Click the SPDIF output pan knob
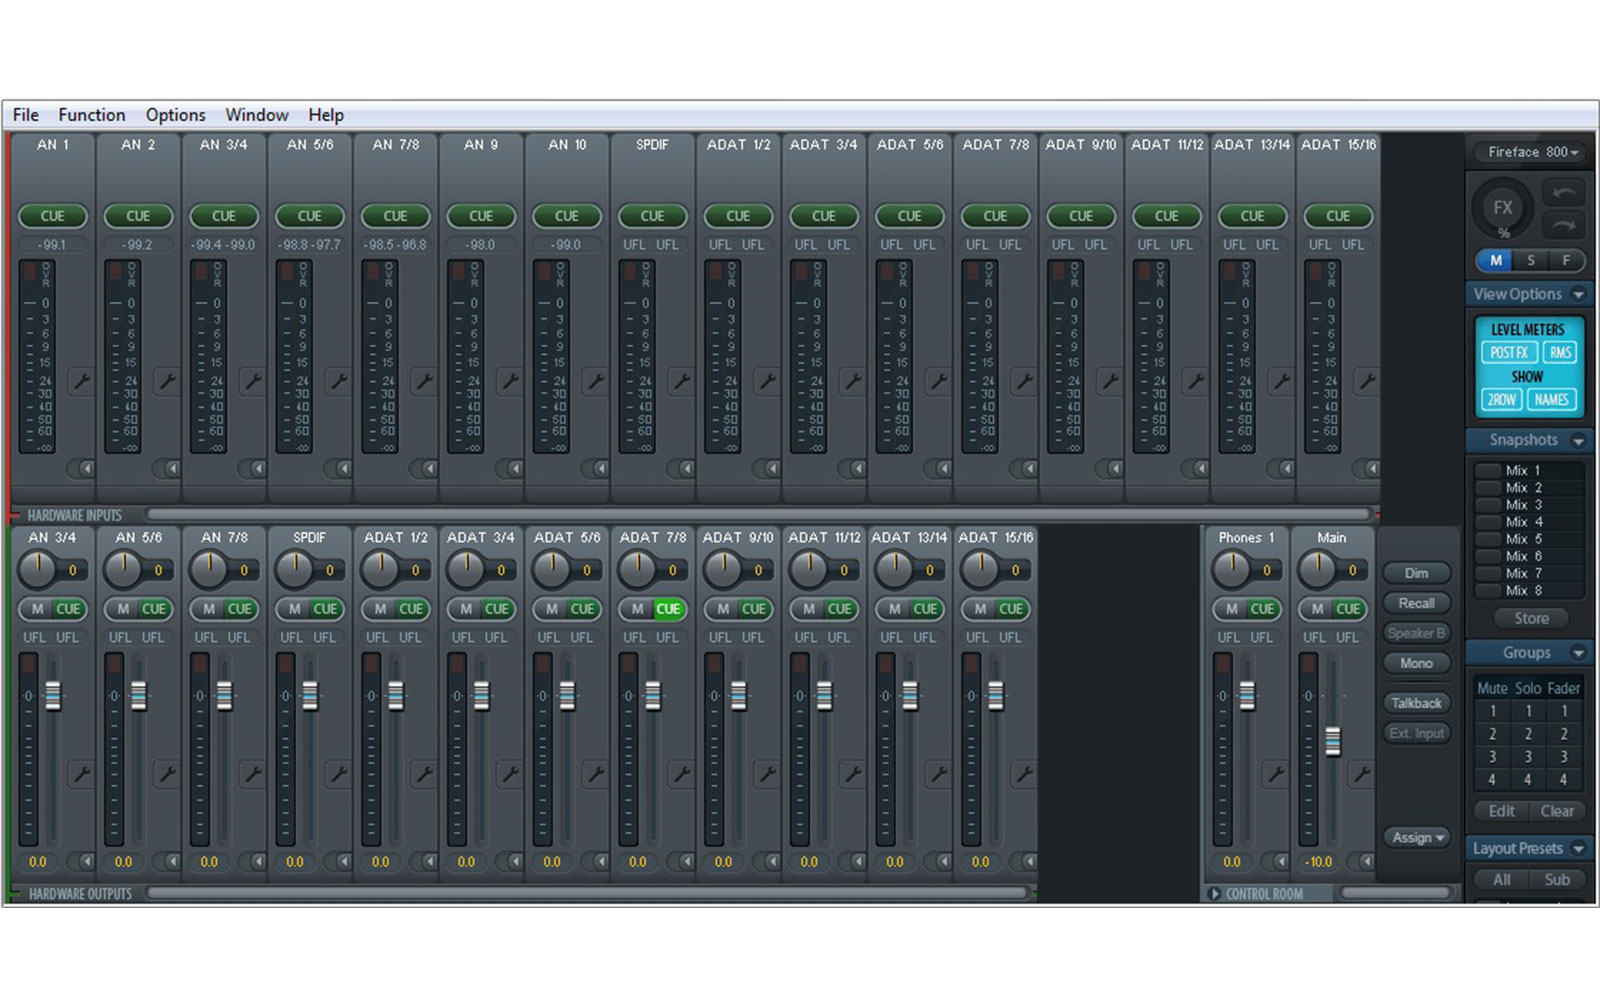 295,569
